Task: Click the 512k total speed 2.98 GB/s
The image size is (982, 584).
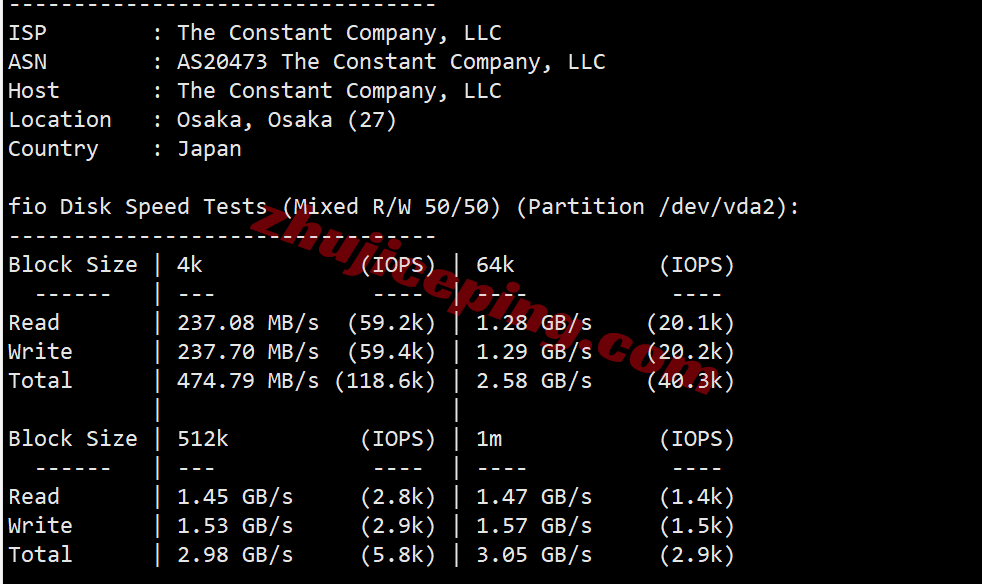Action: (235, 555)
